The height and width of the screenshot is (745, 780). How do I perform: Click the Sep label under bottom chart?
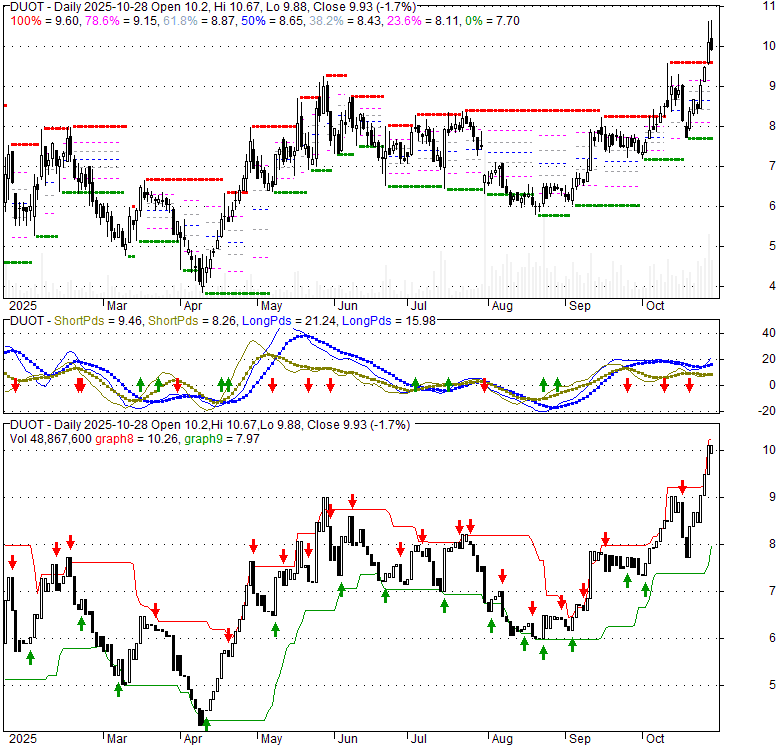click(580, 739)
